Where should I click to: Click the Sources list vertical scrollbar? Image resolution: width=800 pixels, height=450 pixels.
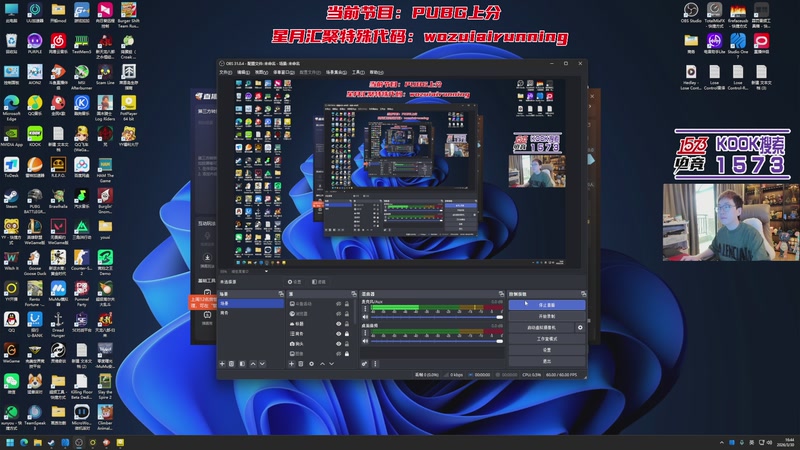pos(356,312)
